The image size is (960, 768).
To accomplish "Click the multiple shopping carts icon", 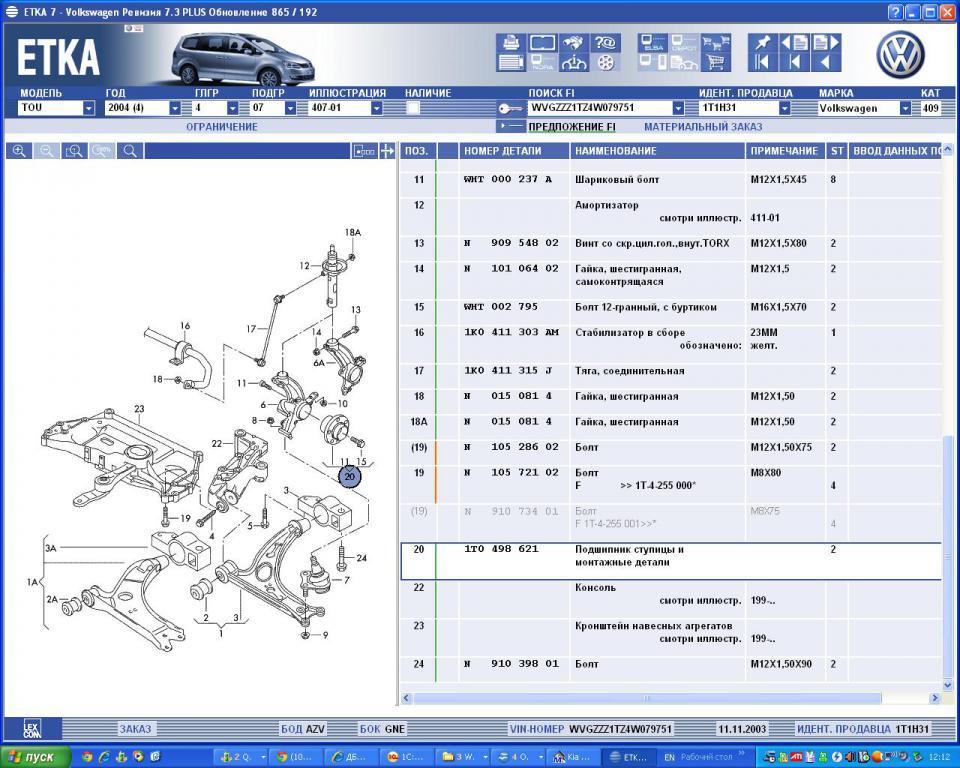I will coord(716,43).
